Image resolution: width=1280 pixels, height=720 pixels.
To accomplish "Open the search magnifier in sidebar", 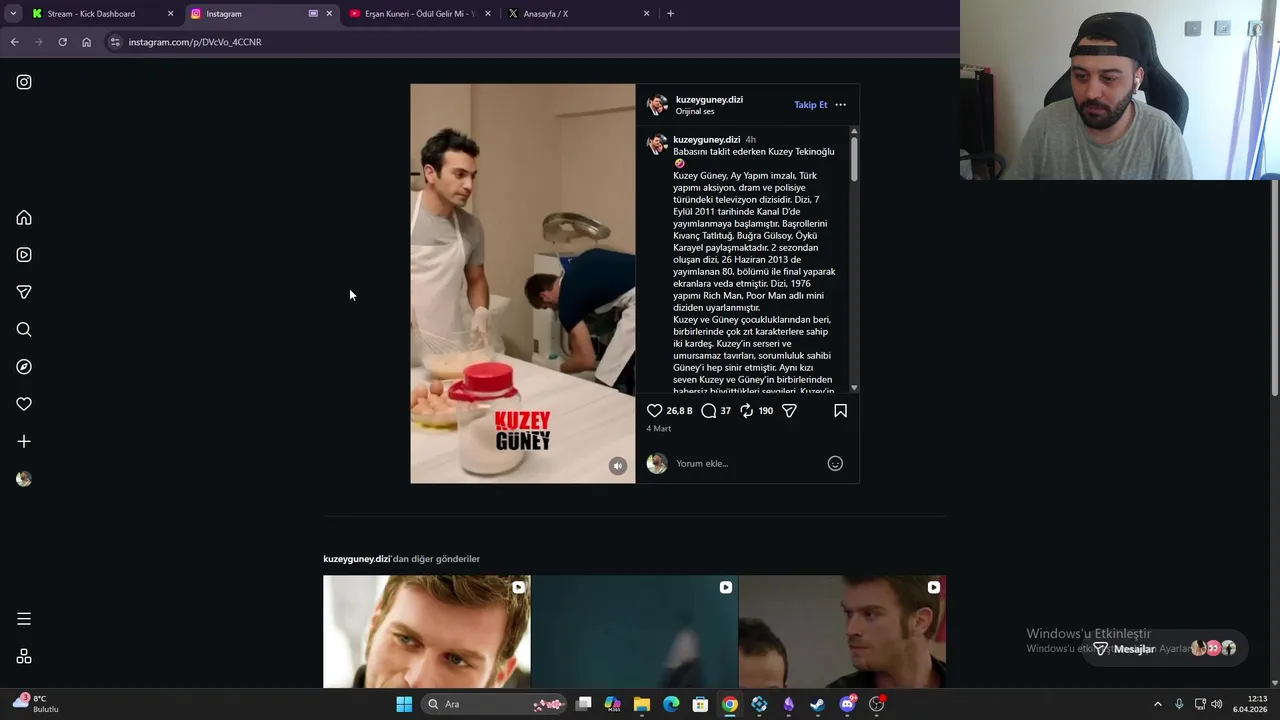I will pos(24,330).
